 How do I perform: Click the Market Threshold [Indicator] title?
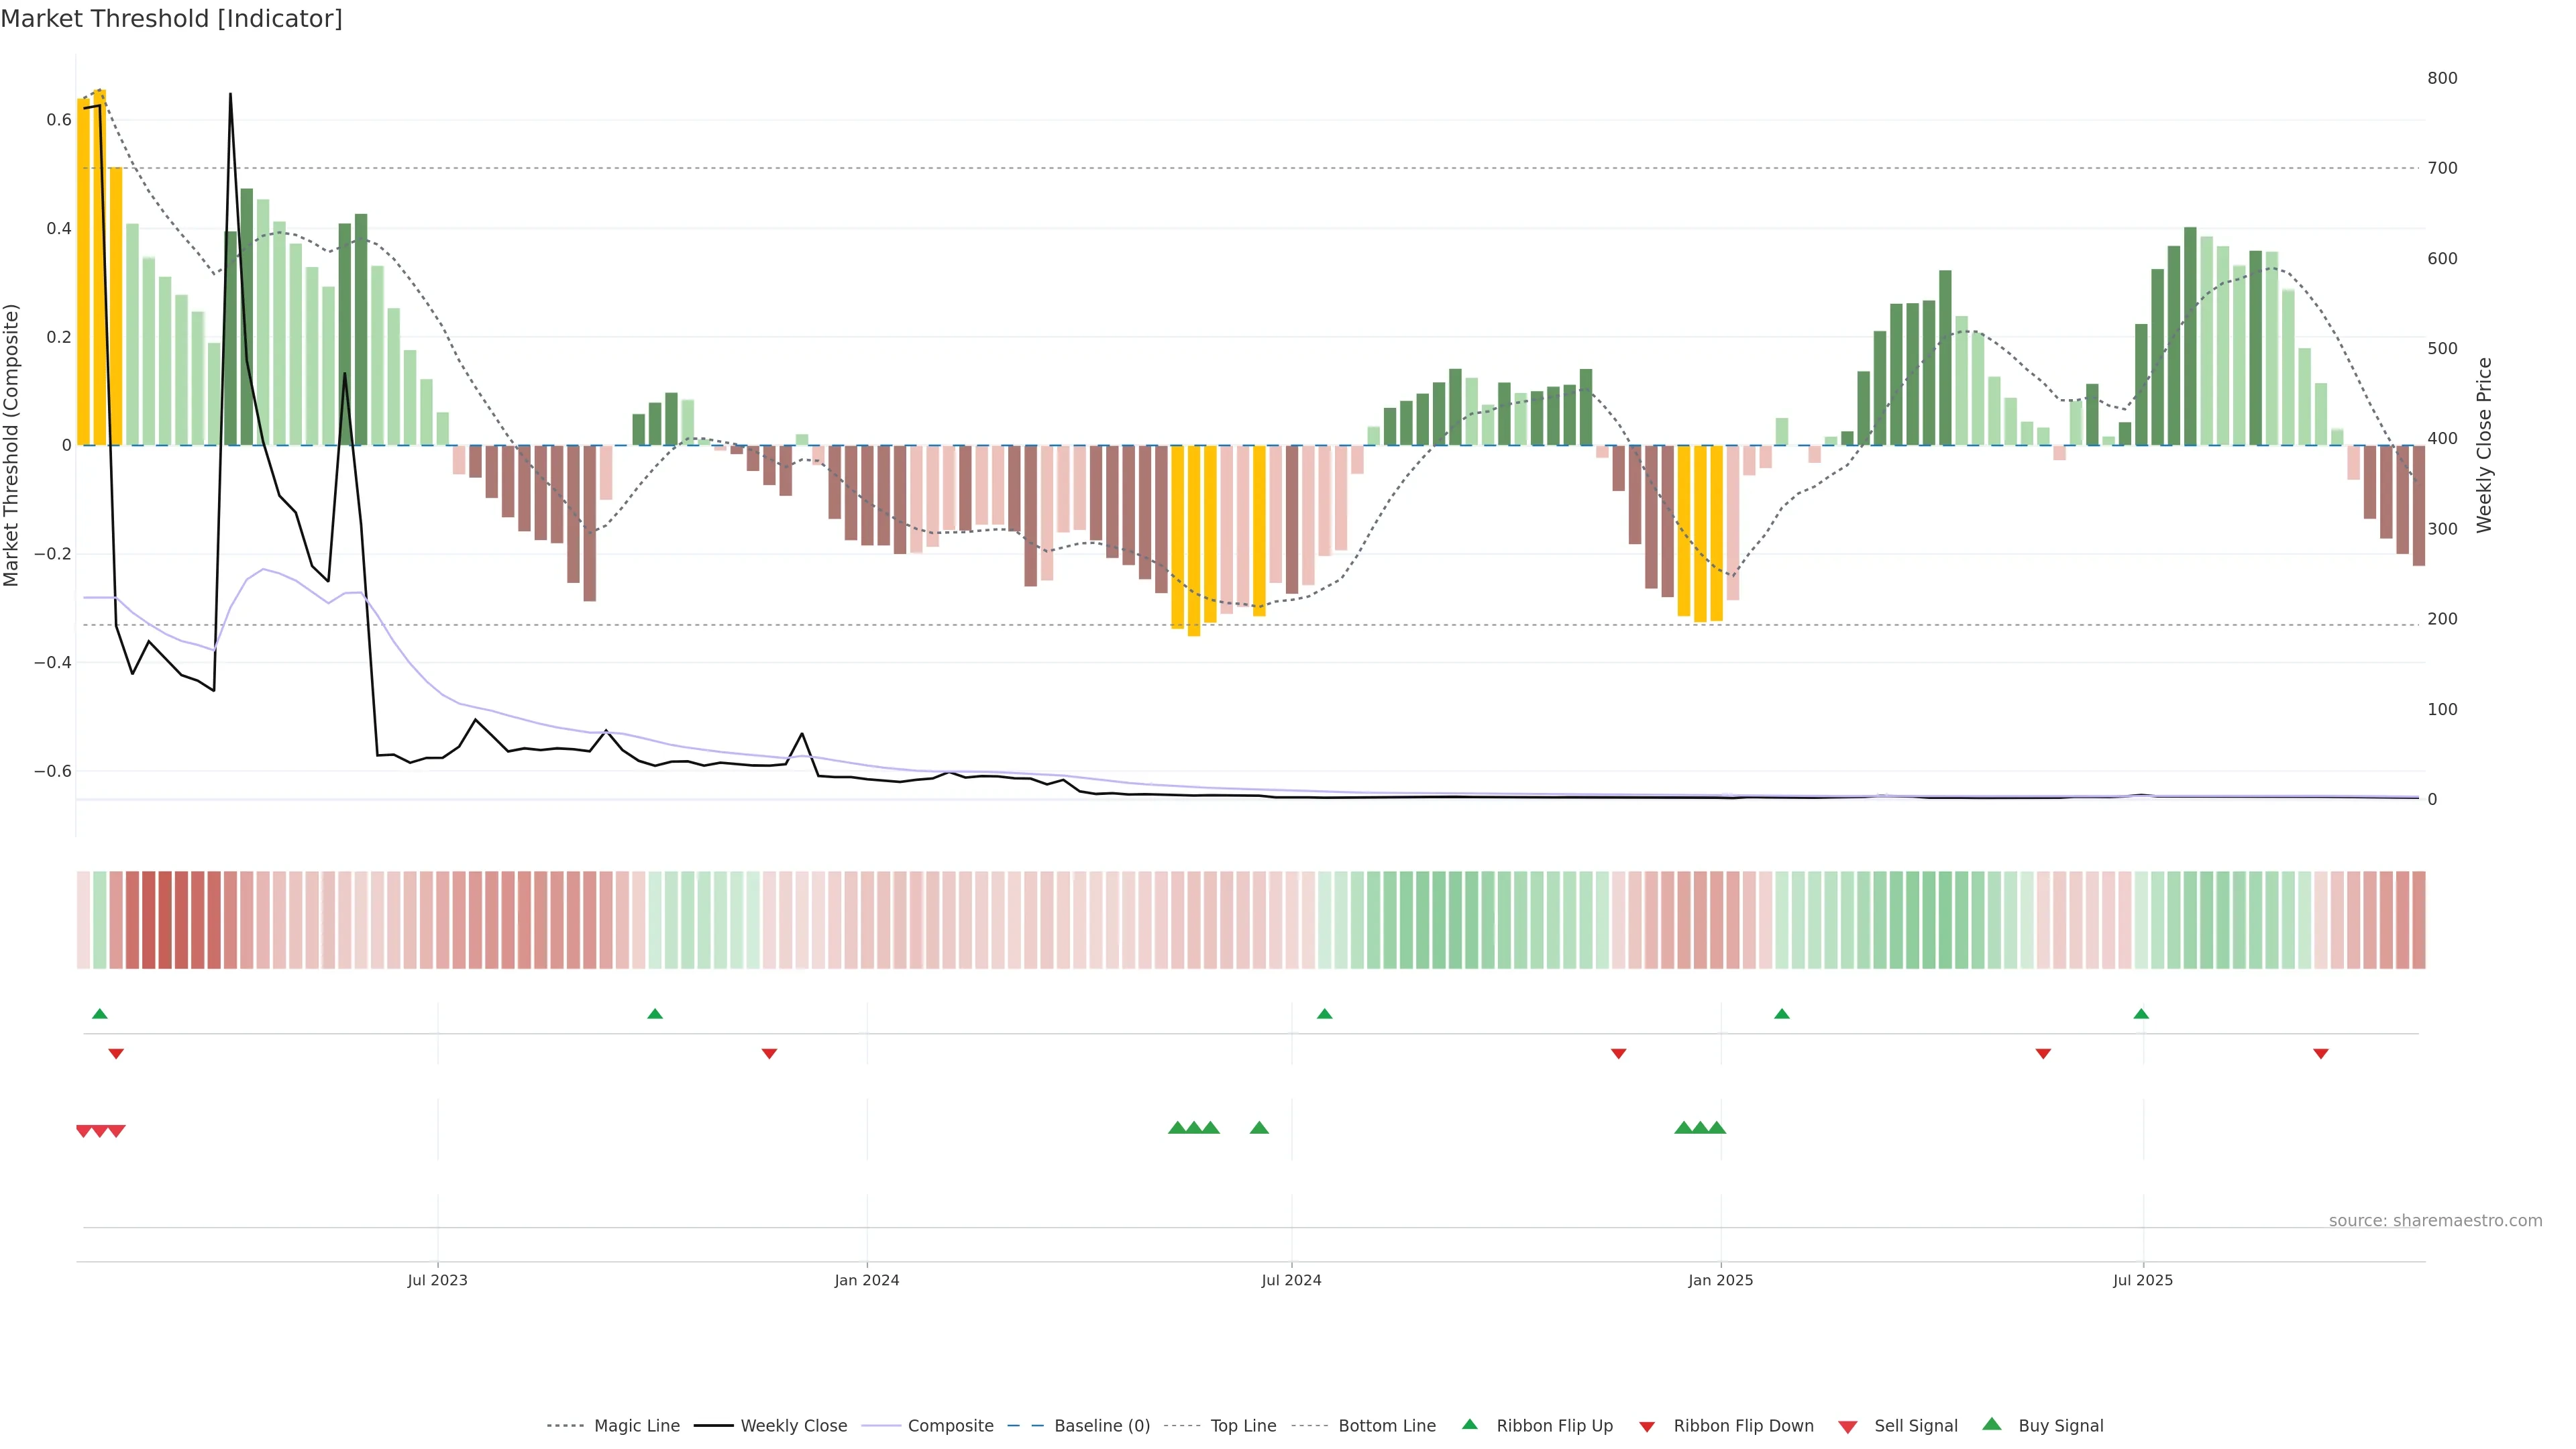point(171,19)
